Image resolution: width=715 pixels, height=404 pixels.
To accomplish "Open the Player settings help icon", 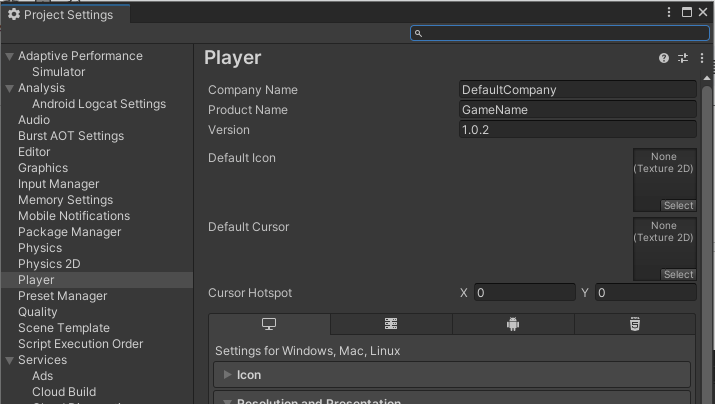I will [663, 58].
